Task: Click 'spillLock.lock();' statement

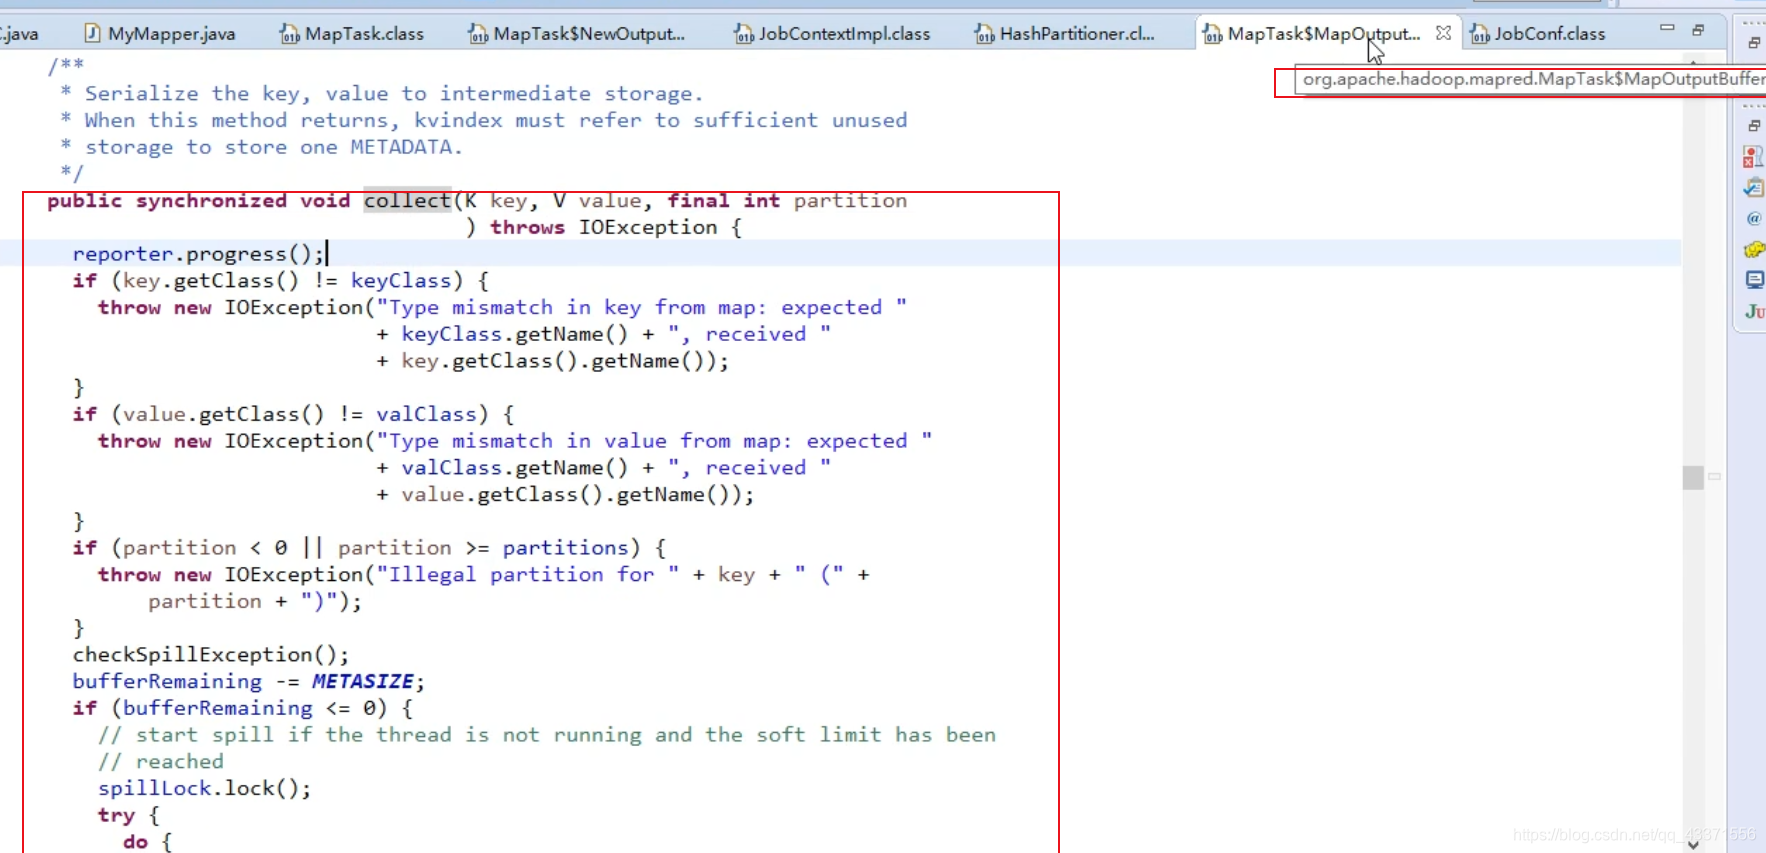Action: (x=205, y=789)
